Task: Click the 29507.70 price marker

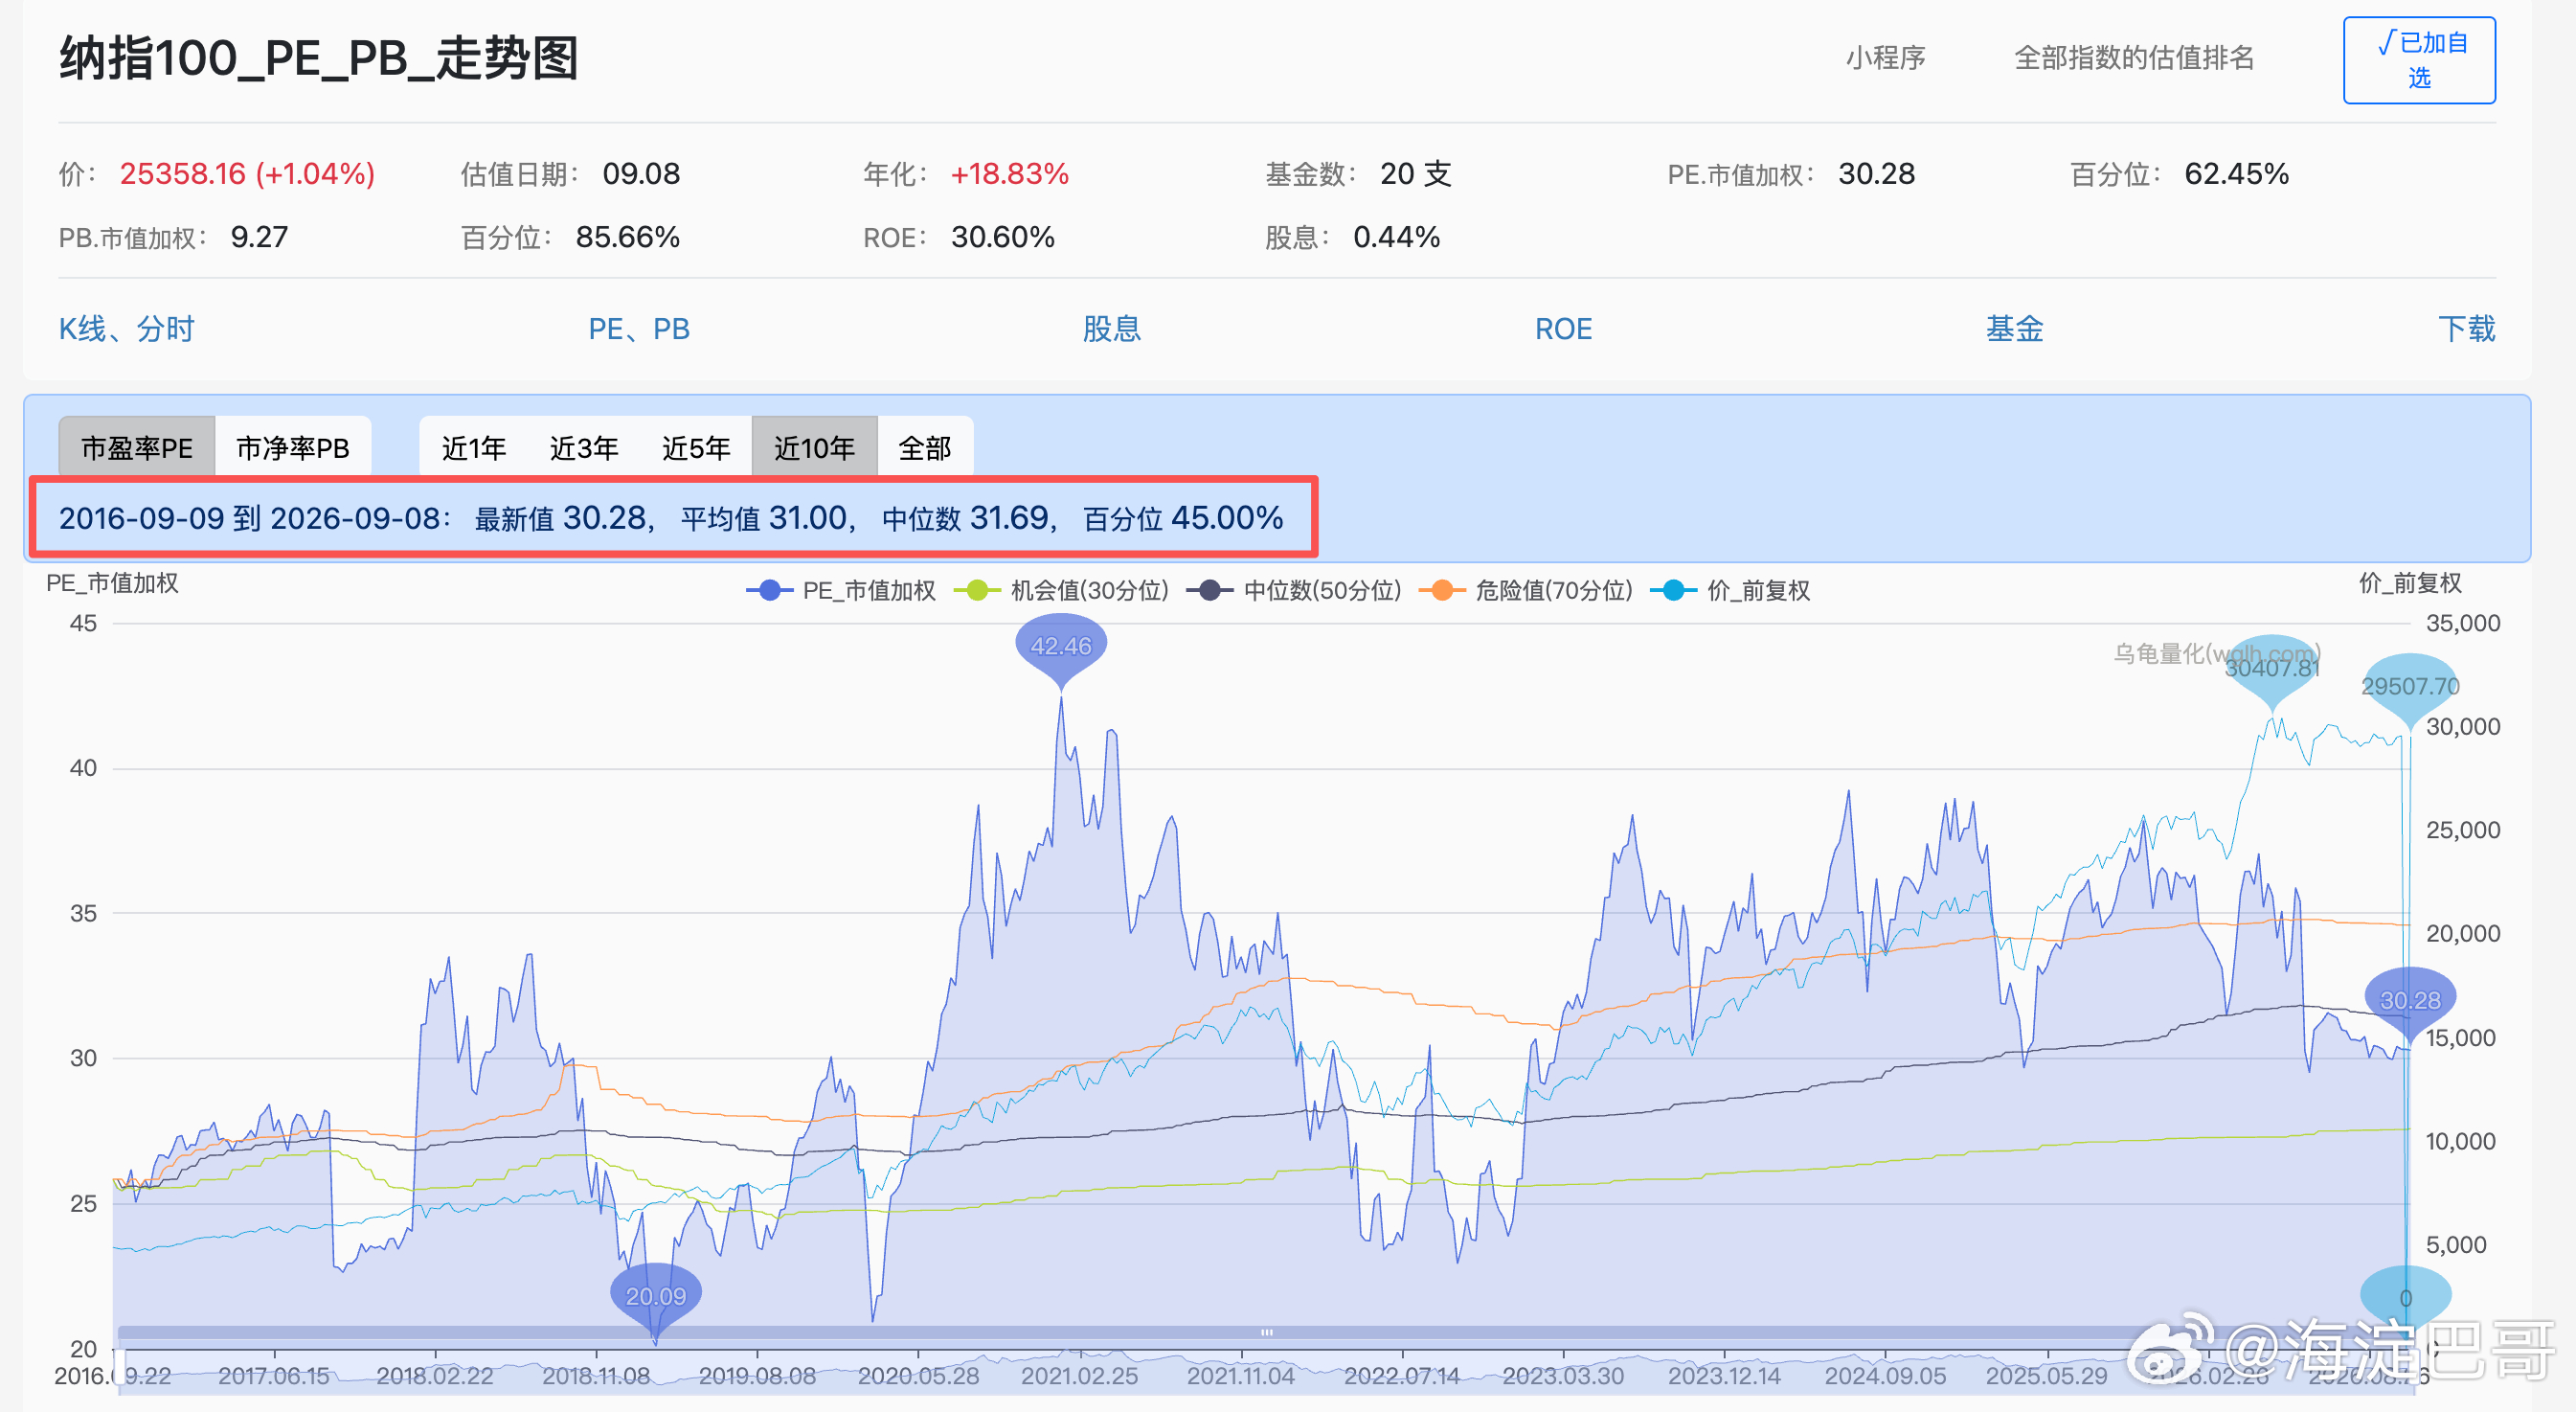Action: 2410,686
